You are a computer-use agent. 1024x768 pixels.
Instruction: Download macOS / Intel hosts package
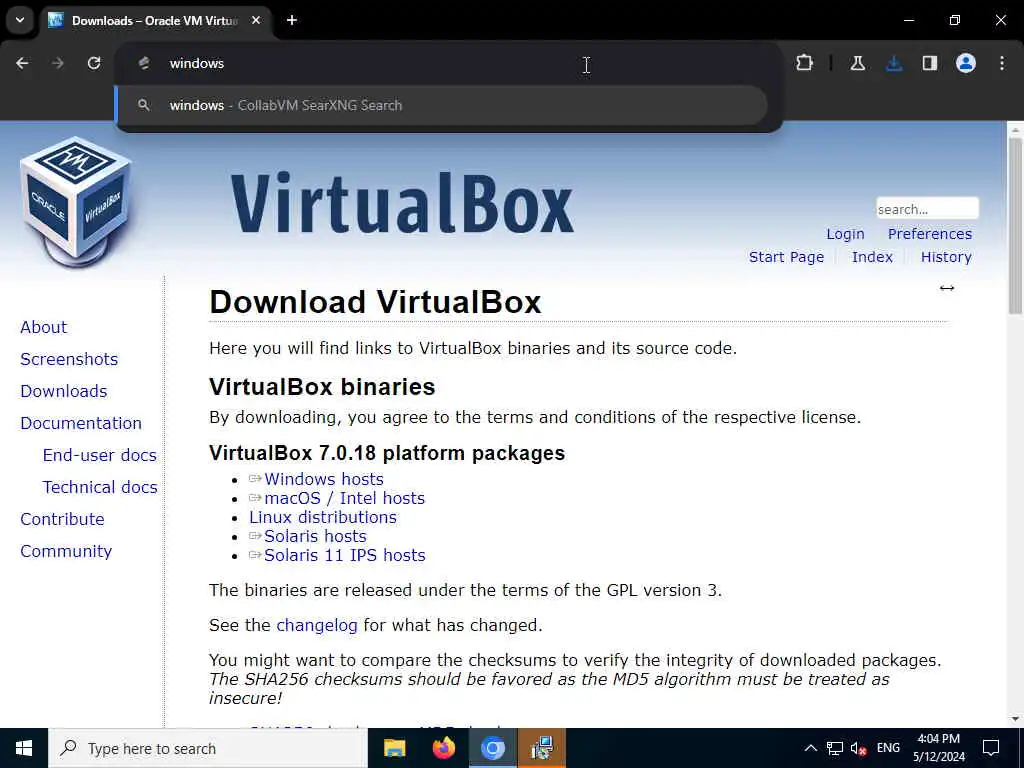(344, 498)
